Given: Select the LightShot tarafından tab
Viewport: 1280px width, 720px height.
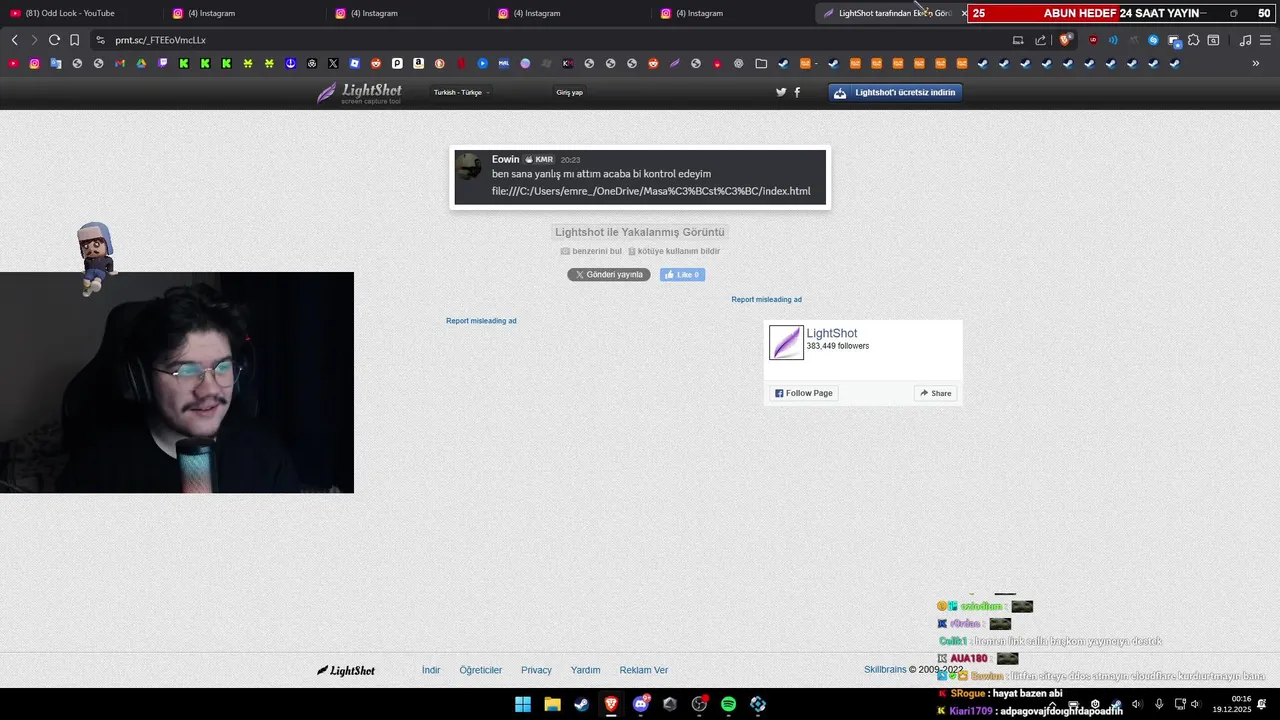Looking at the screenshot, I should tap(893, 13).
